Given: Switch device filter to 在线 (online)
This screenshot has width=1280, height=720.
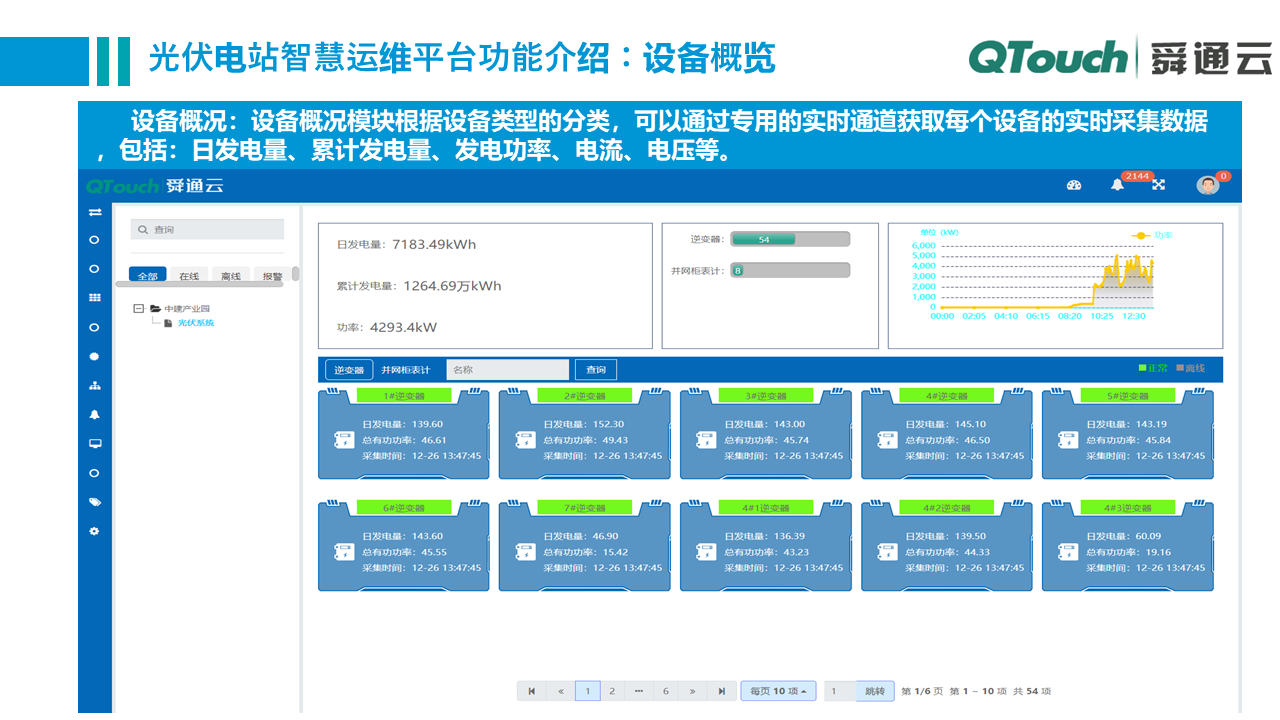Looking at the screenshot, I should tap(189, 274).
